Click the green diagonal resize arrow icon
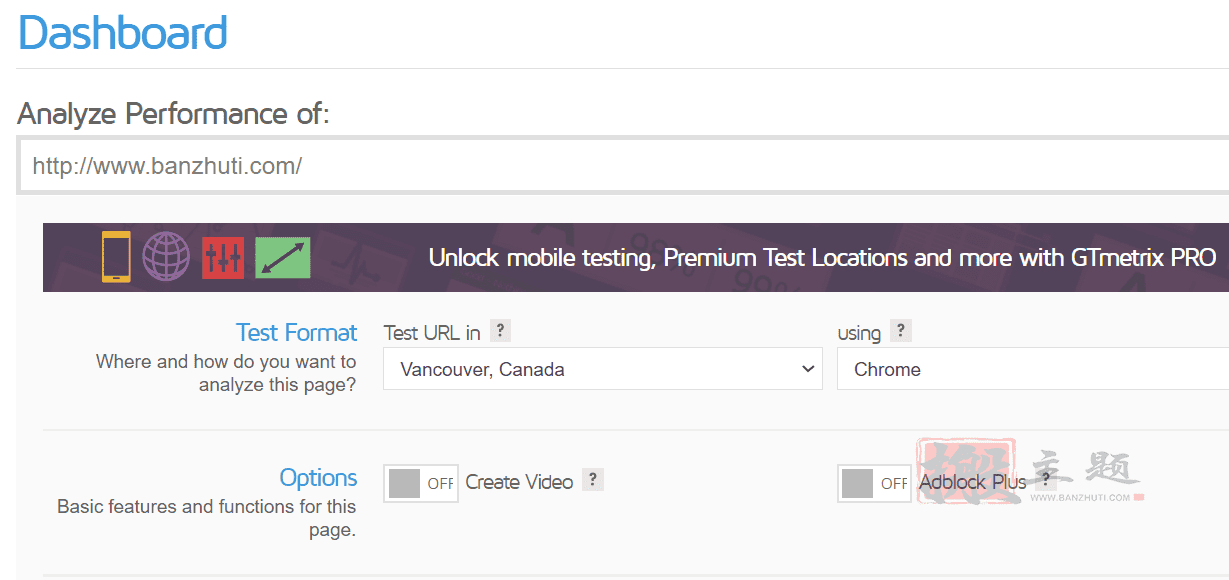Viewport: 1229px width, 580px height. tap(283, 258)
